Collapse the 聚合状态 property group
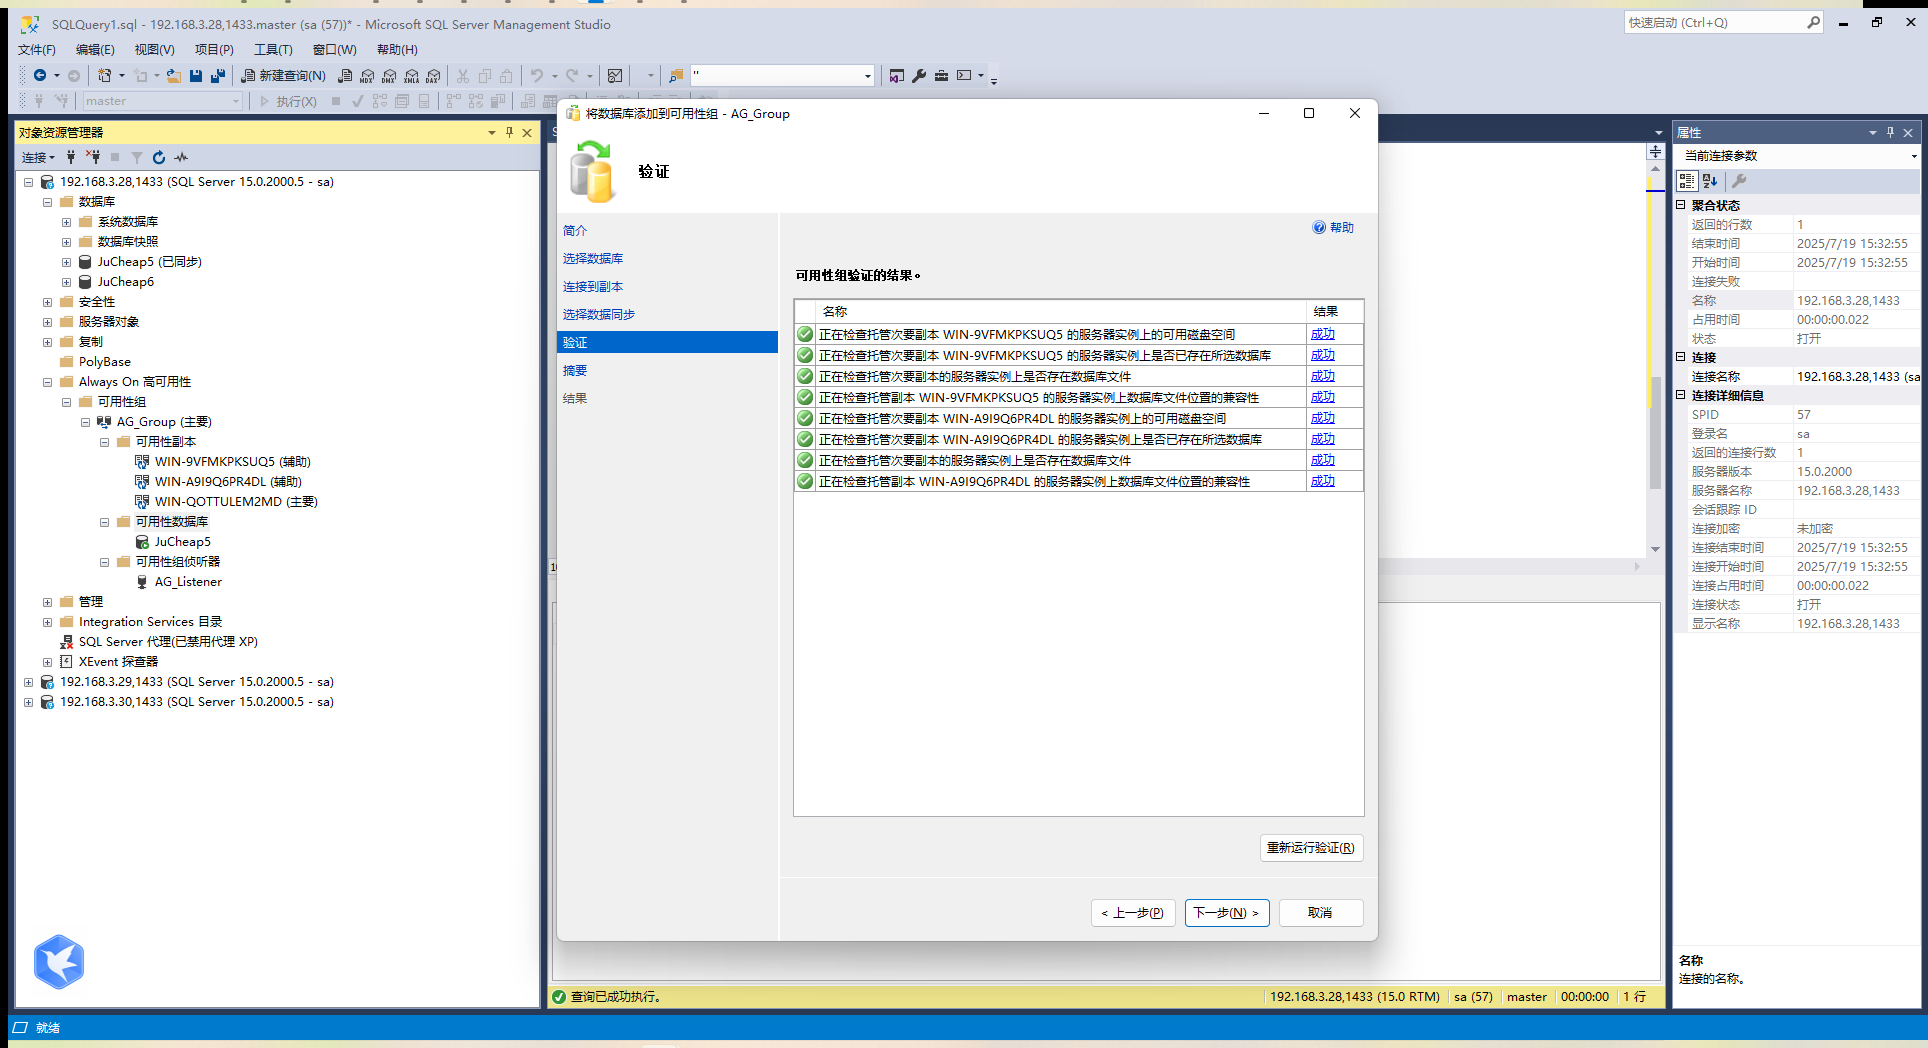This screenshot has width=1928, height=1048. click(x=1681, y=205)
